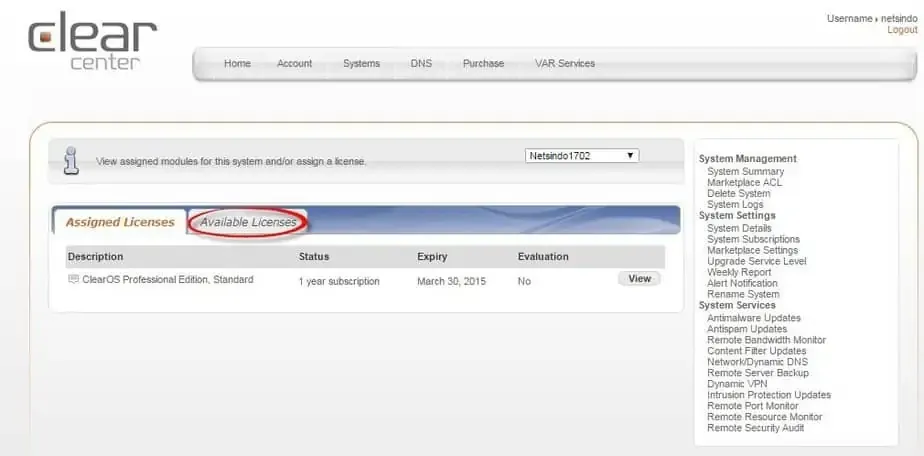Open the Home menu item
This screenshot has height=456, width=924.
pos(237,64)
